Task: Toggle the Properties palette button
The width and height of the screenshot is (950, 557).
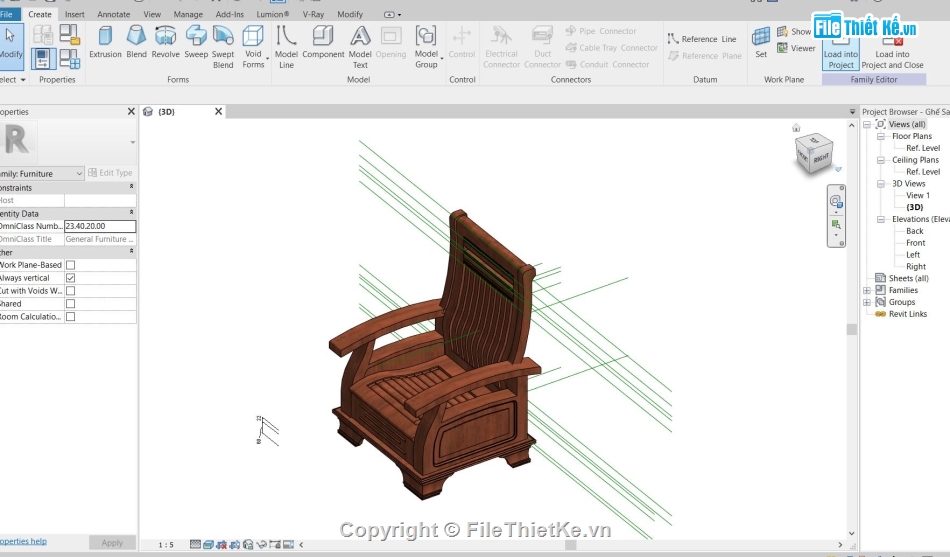Action: [x=42, y=59]
